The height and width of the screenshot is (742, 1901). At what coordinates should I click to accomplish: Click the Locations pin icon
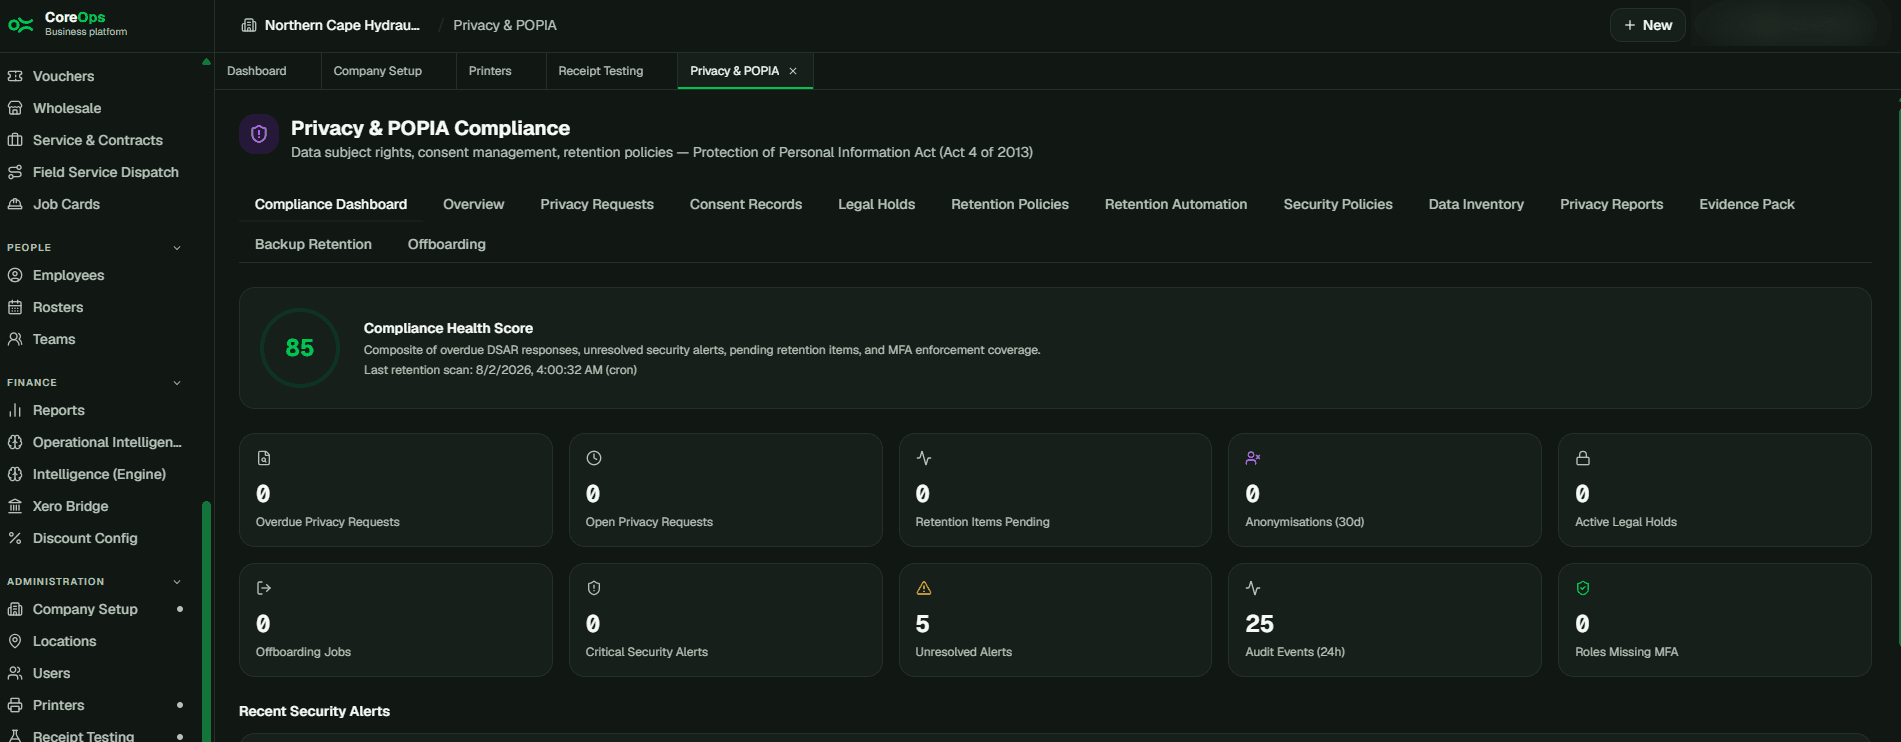(x=15, y=641)
